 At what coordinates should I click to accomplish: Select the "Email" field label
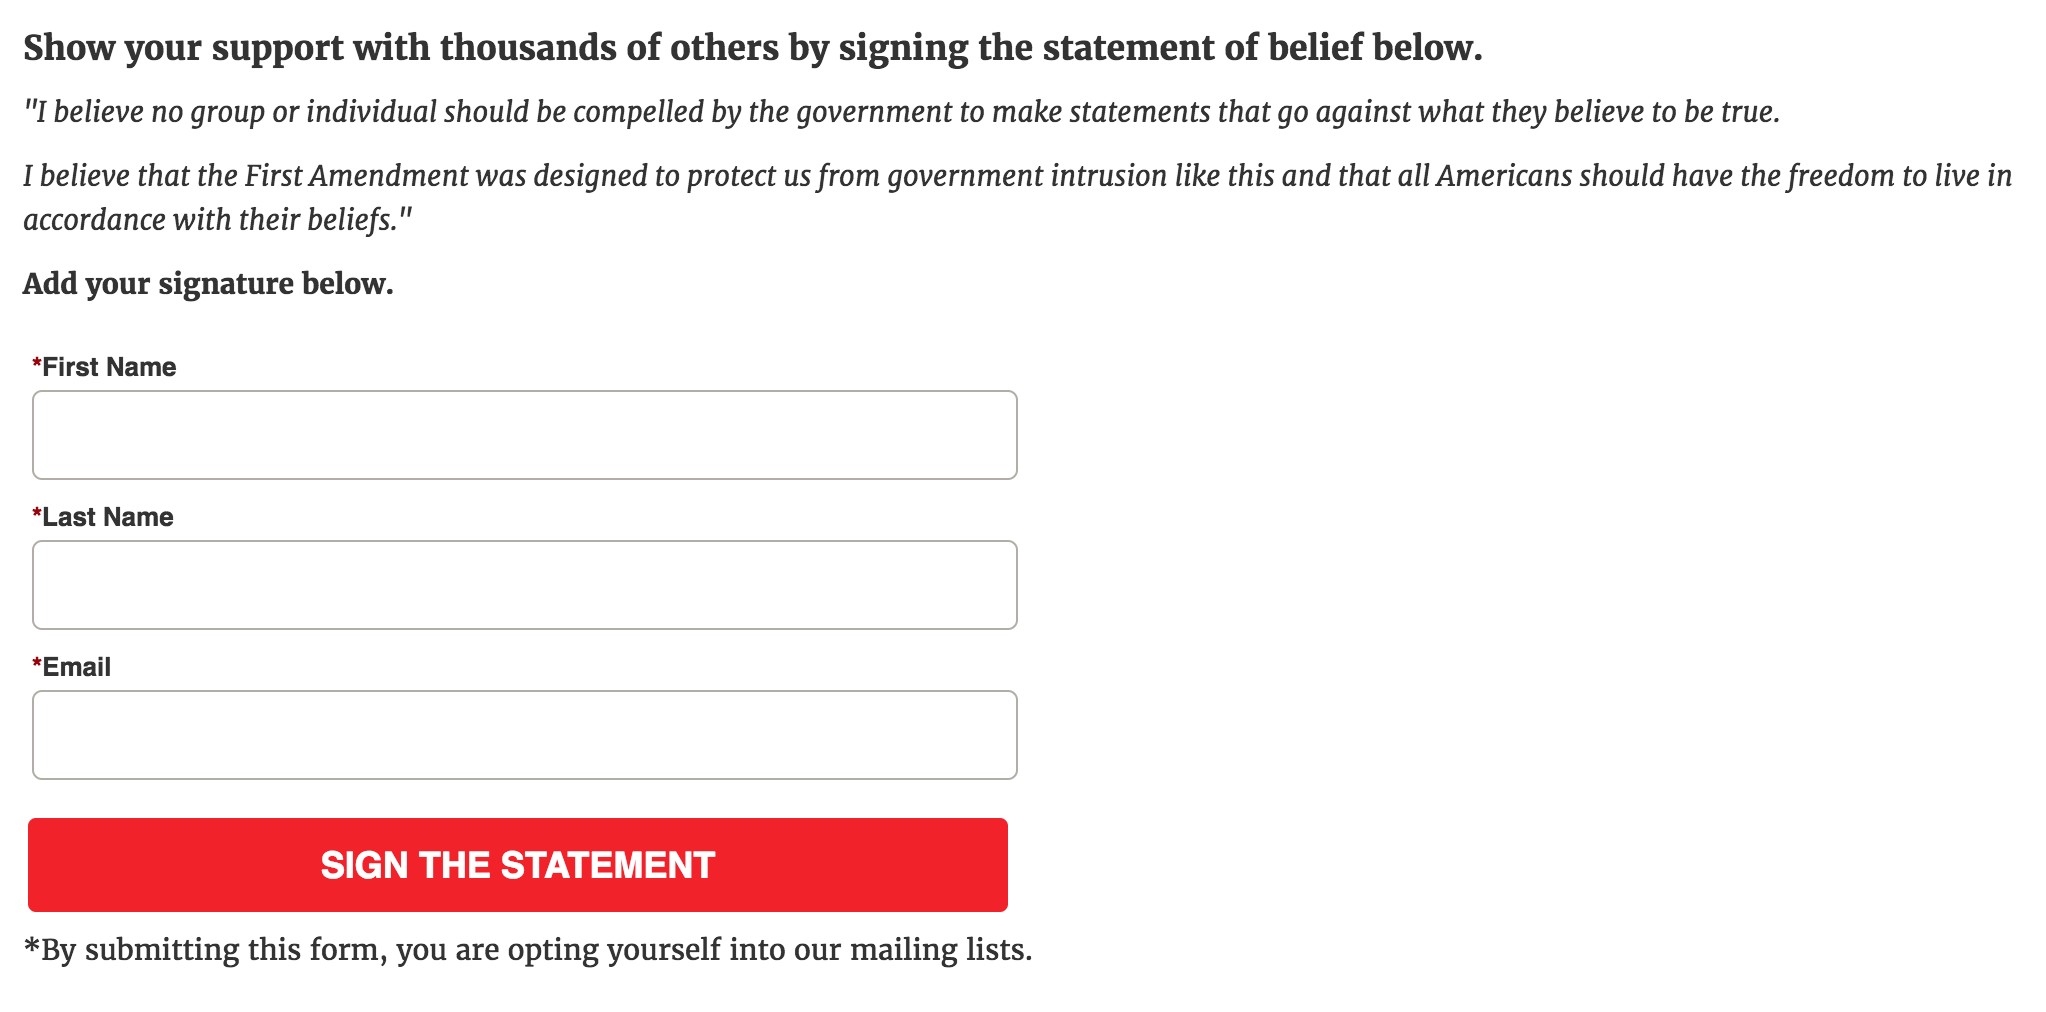[x=77, y=667]
